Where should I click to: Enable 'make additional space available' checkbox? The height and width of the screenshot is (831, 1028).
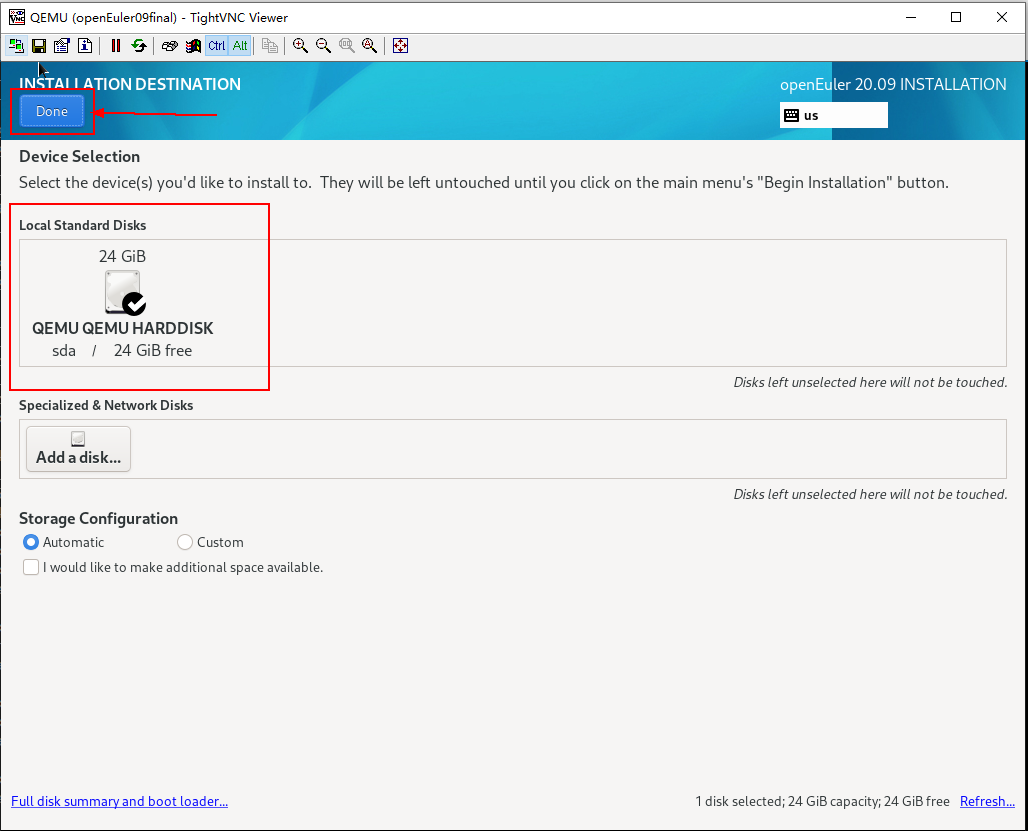click(31, 567)
